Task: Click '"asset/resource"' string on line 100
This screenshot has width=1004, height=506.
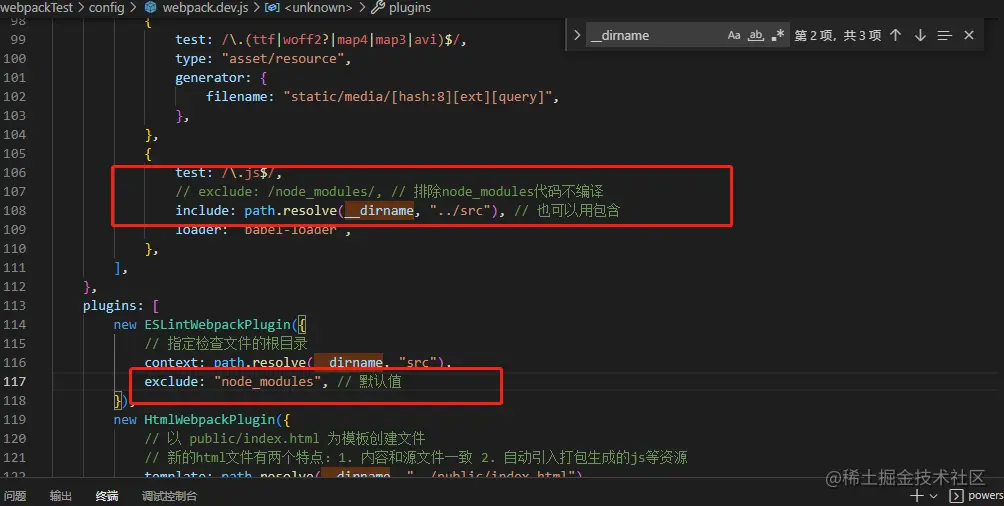Action: pos(283,58)
